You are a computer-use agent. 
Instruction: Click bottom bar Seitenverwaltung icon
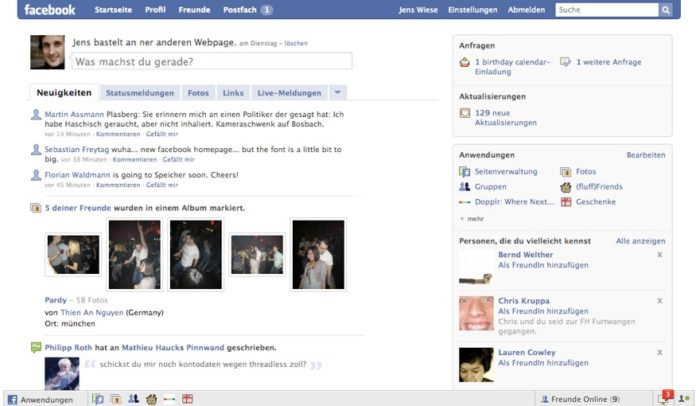click(98, 399)
